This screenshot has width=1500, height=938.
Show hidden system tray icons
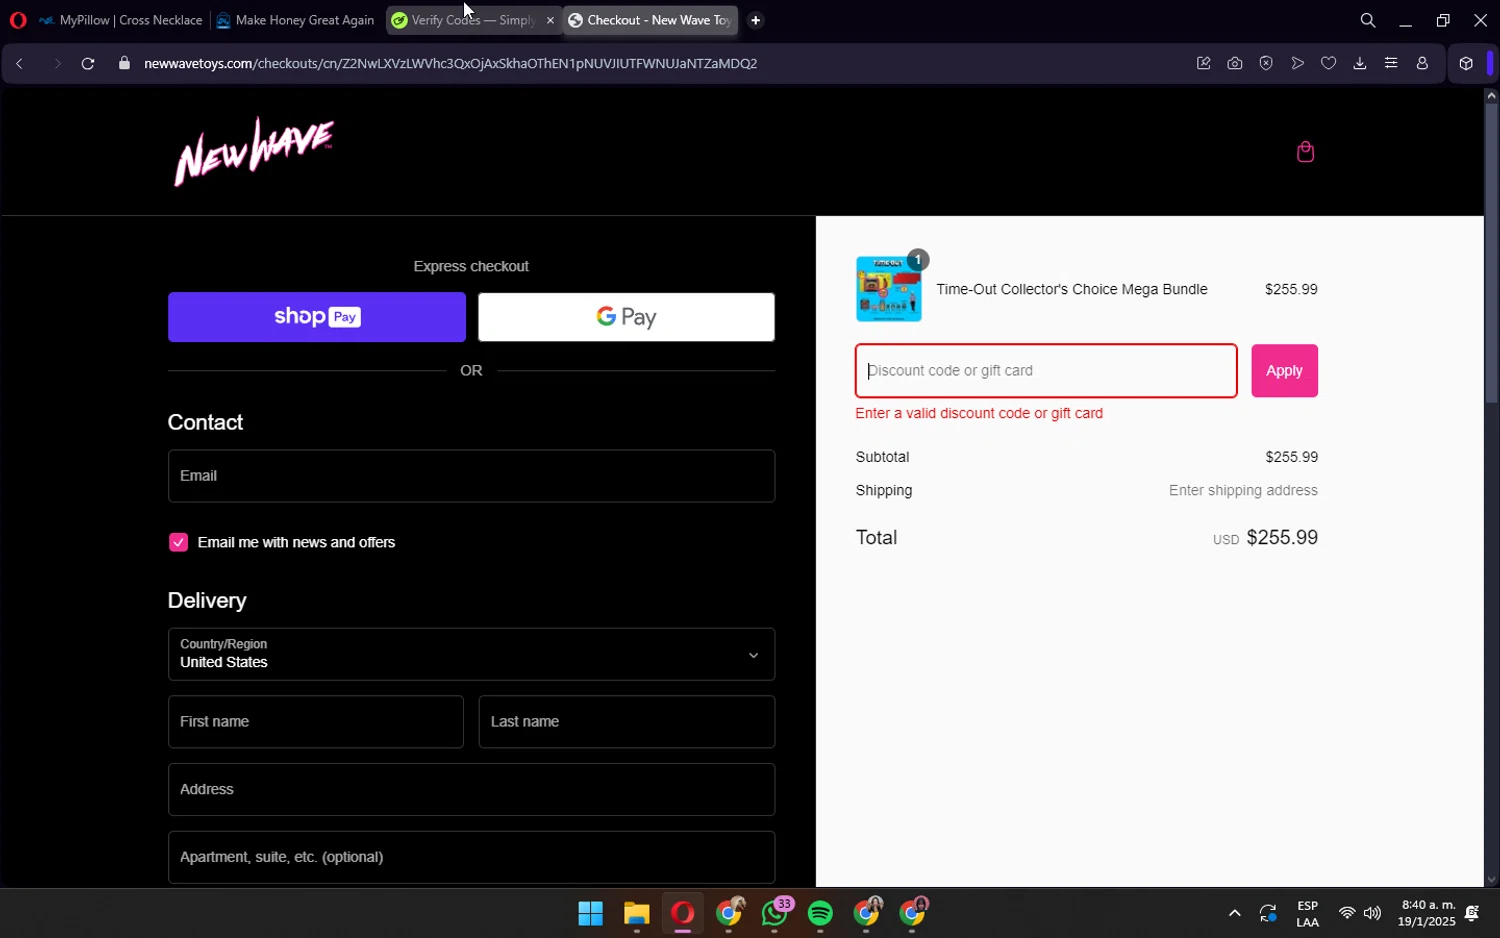tap(1234, 913)
